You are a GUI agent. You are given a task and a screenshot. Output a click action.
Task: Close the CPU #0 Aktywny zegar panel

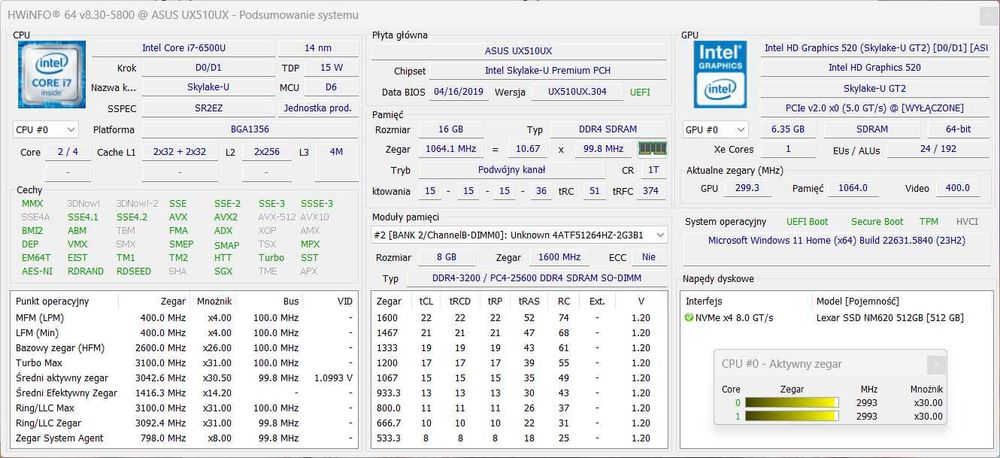click(936, 364)
